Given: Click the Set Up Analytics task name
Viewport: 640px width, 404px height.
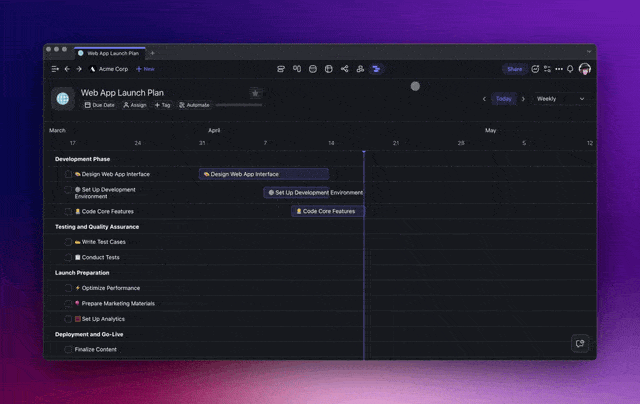Looking at the screenshot, I should (x=103, y=319).
